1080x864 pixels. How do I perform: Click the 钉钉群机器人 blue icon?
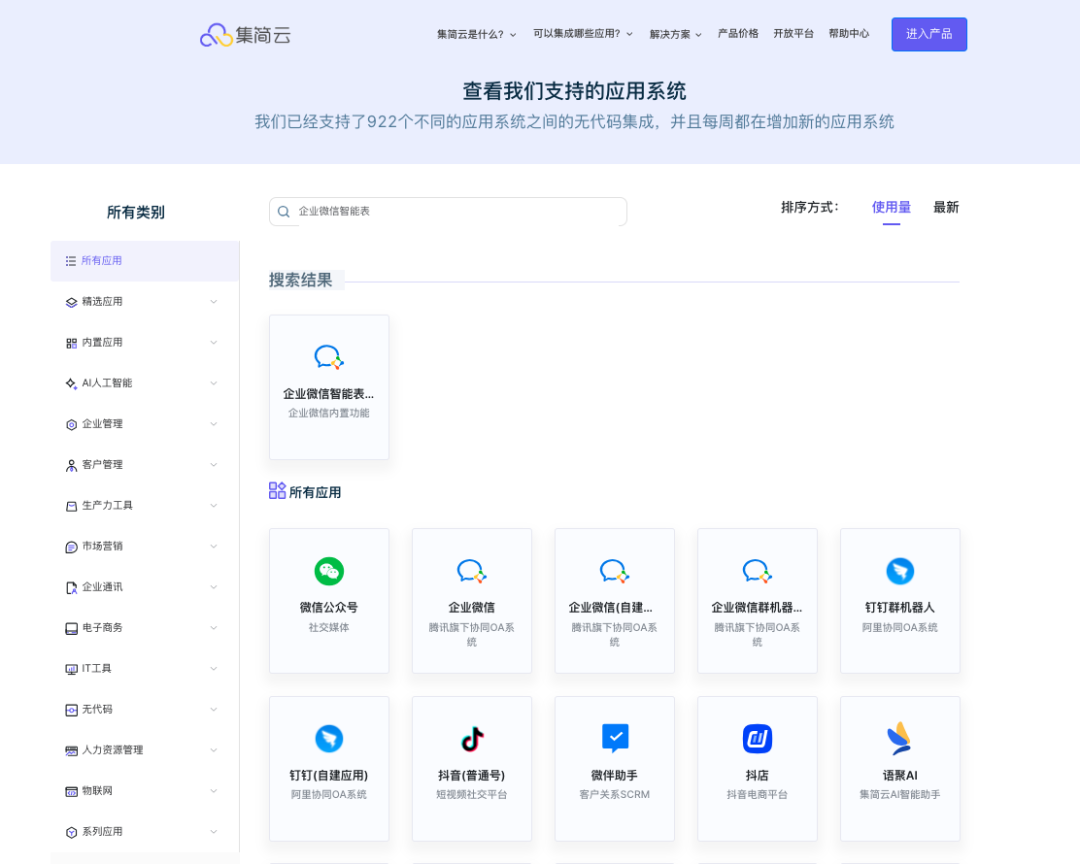(x=900, y=571)
